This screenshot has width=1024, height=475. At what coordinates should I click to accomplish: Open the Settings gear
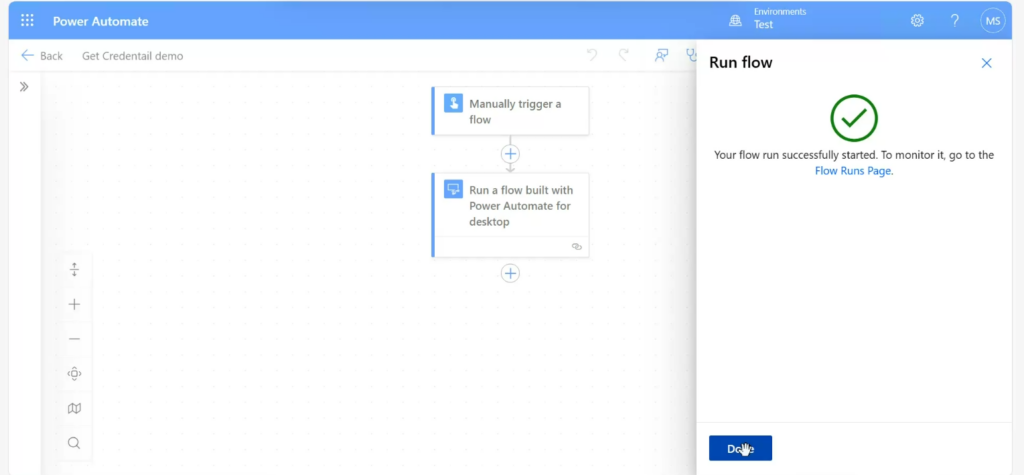point(917,21)
